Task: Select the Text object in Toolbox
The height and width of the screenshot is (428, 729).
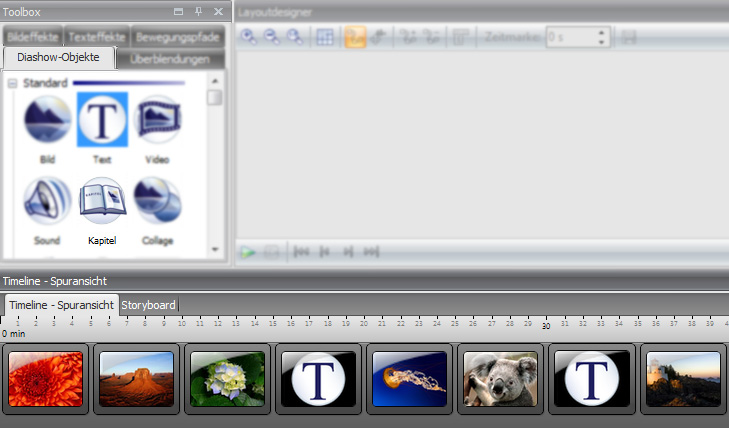Action: (x=102, y=120)
